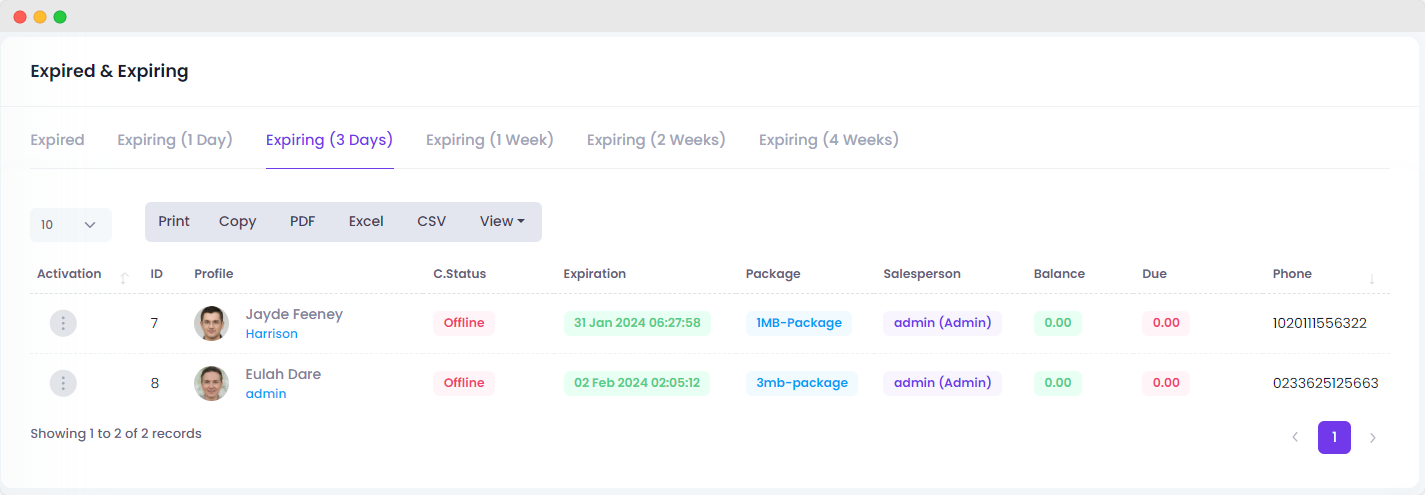The image size is (1425, 495).
Task: Select page 1 in the pagination
Action: [x=1334, y=437]
